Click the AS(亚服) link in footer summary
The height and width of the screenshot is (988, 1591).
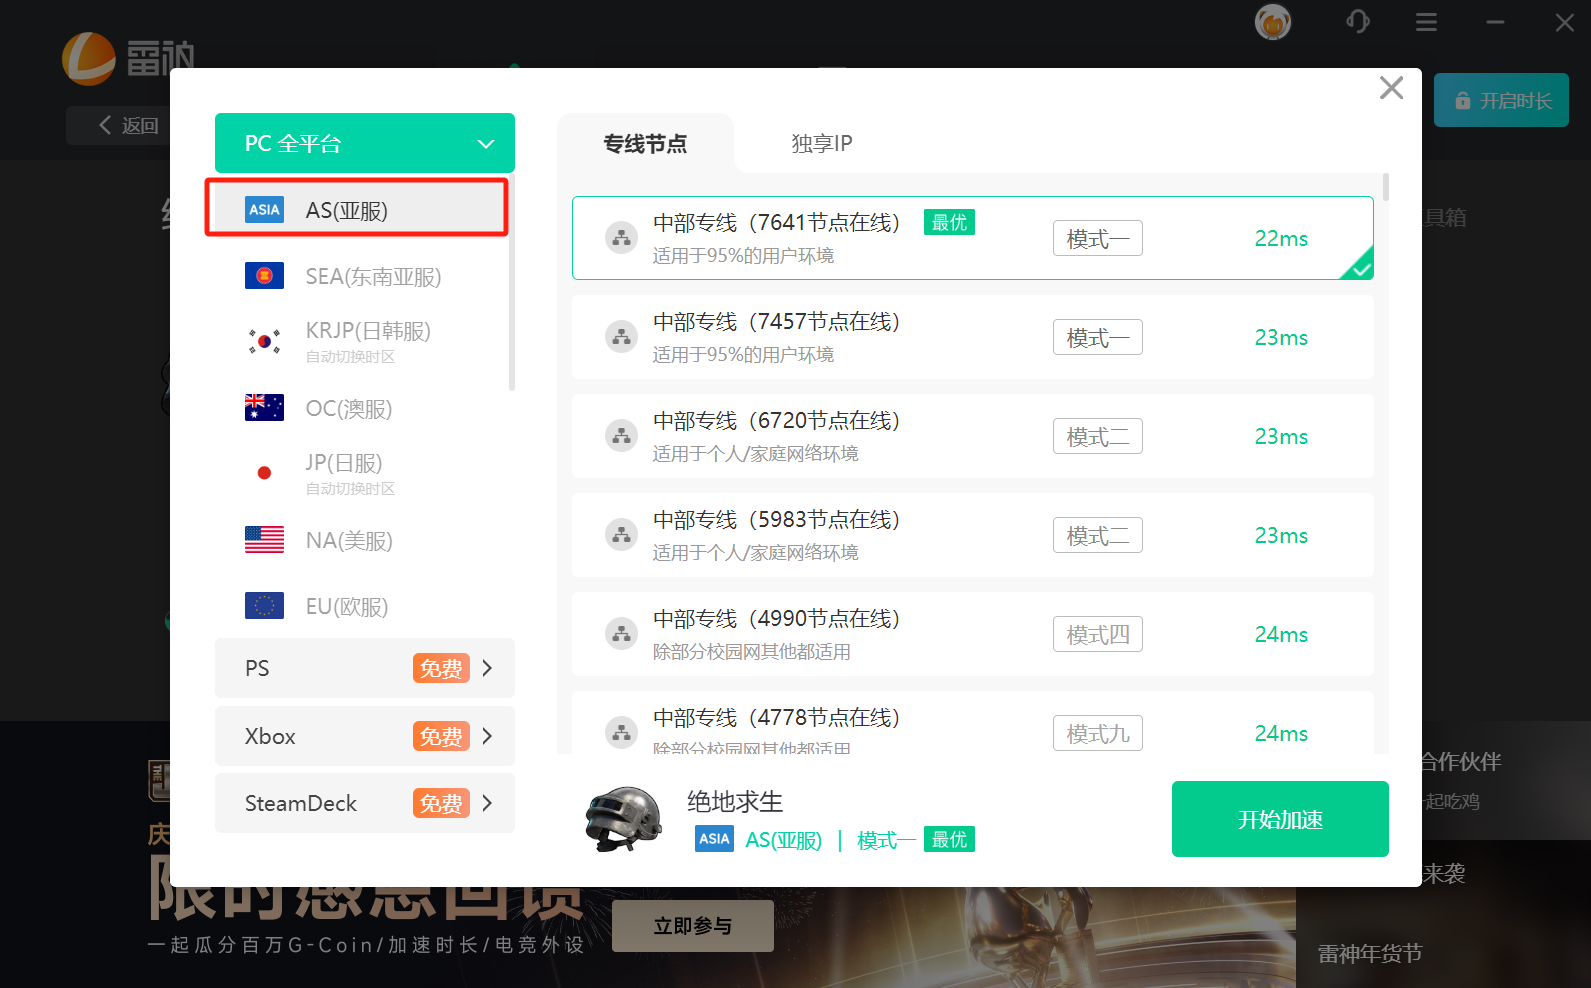pos(784,840)
